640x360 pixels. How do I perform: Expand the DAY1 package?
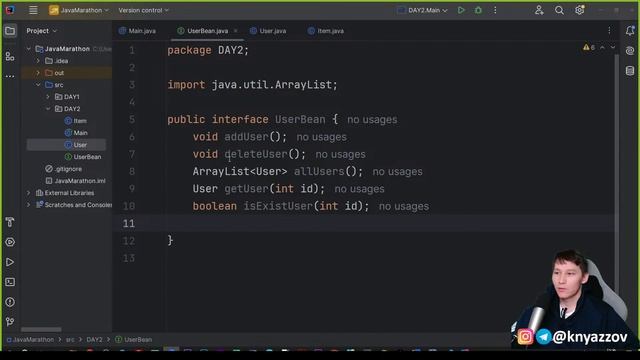[48, 97]
